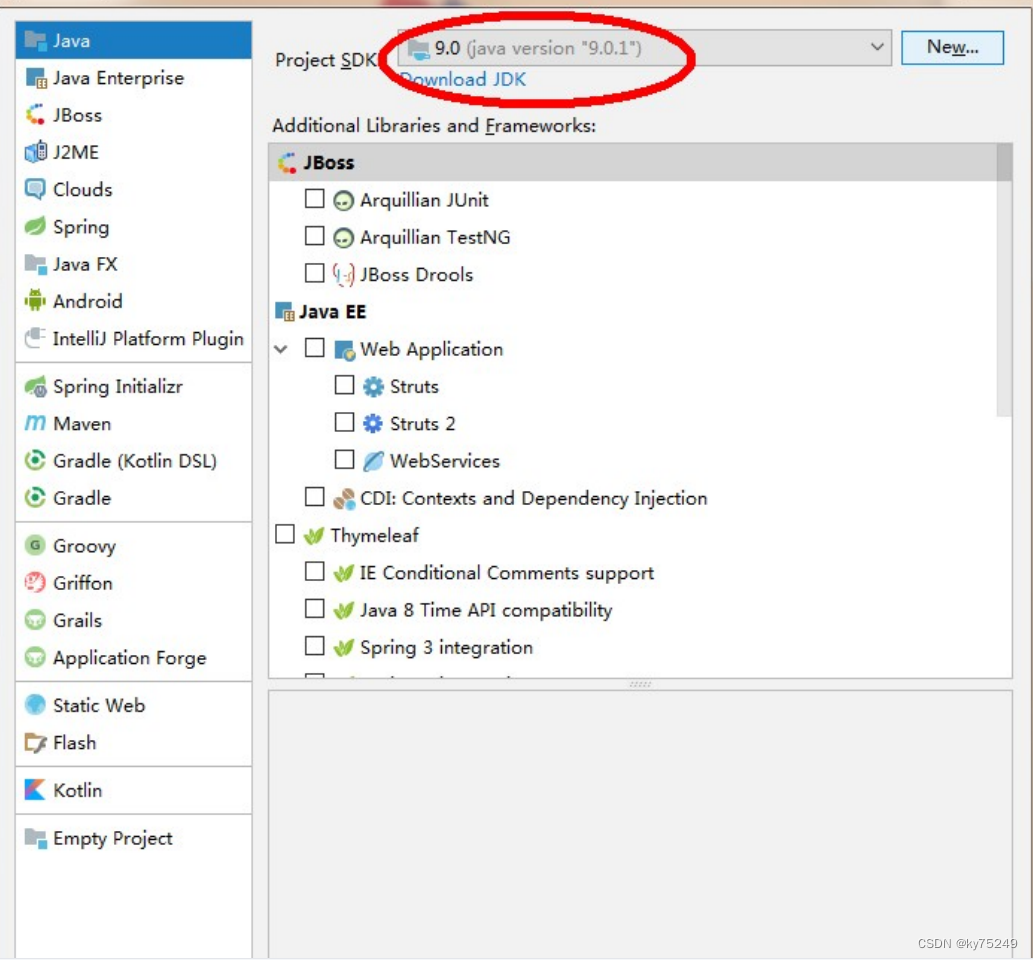1033x960 pixels.
Task: Check IE Conditional Comments support
Action: (315, 571)
